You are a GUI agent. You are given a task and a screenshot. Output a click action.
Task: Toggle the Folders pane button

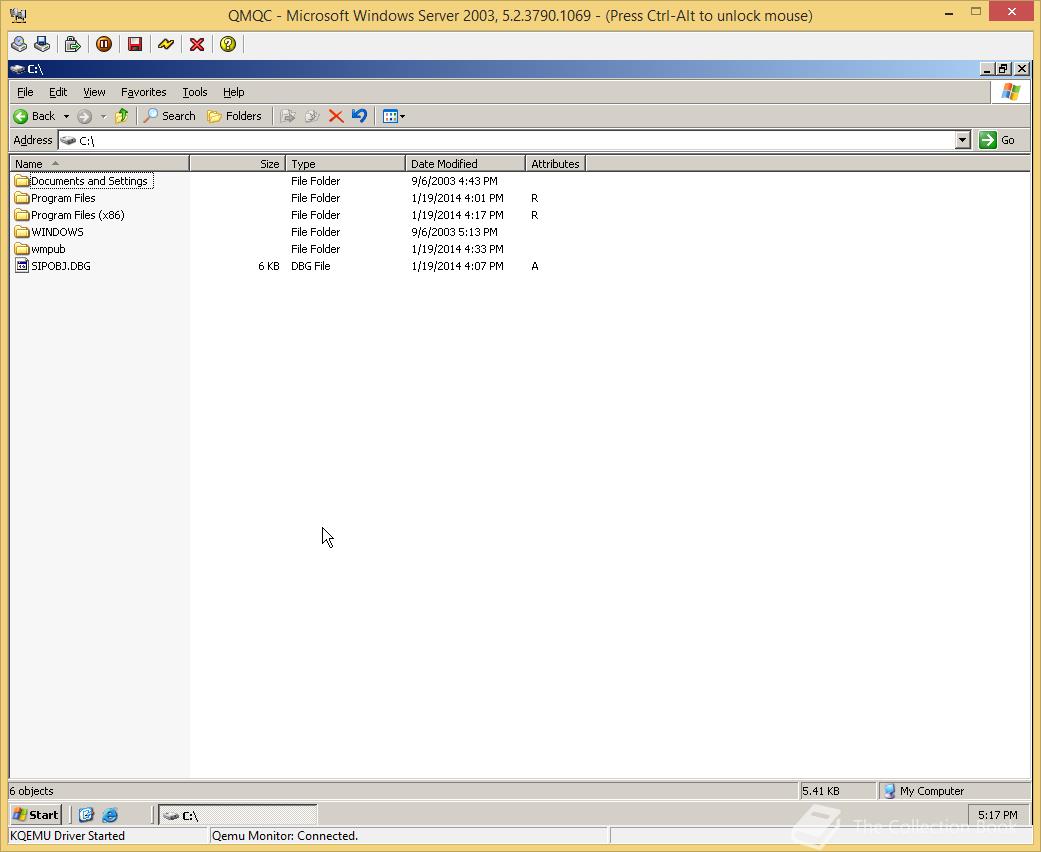[x=234, y=116]
